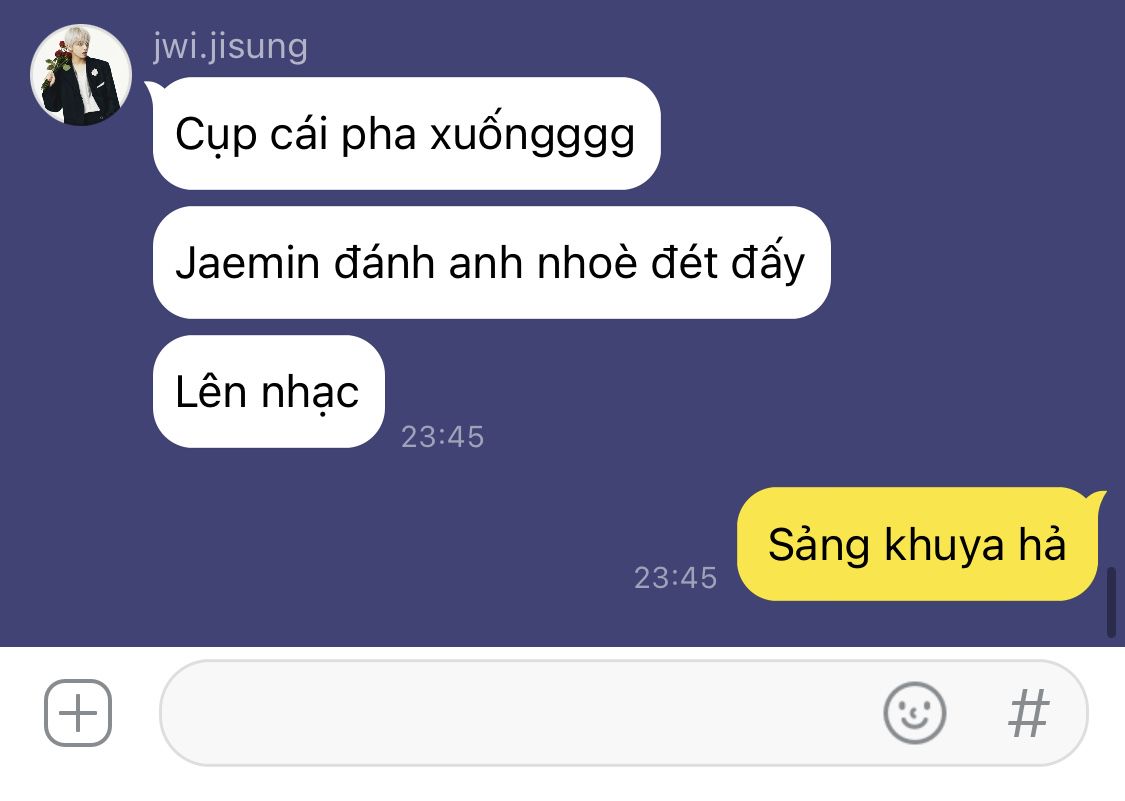Open the plus attachment menu
1125x801 pixels.
pyautogui.click(x=77, y=713)
